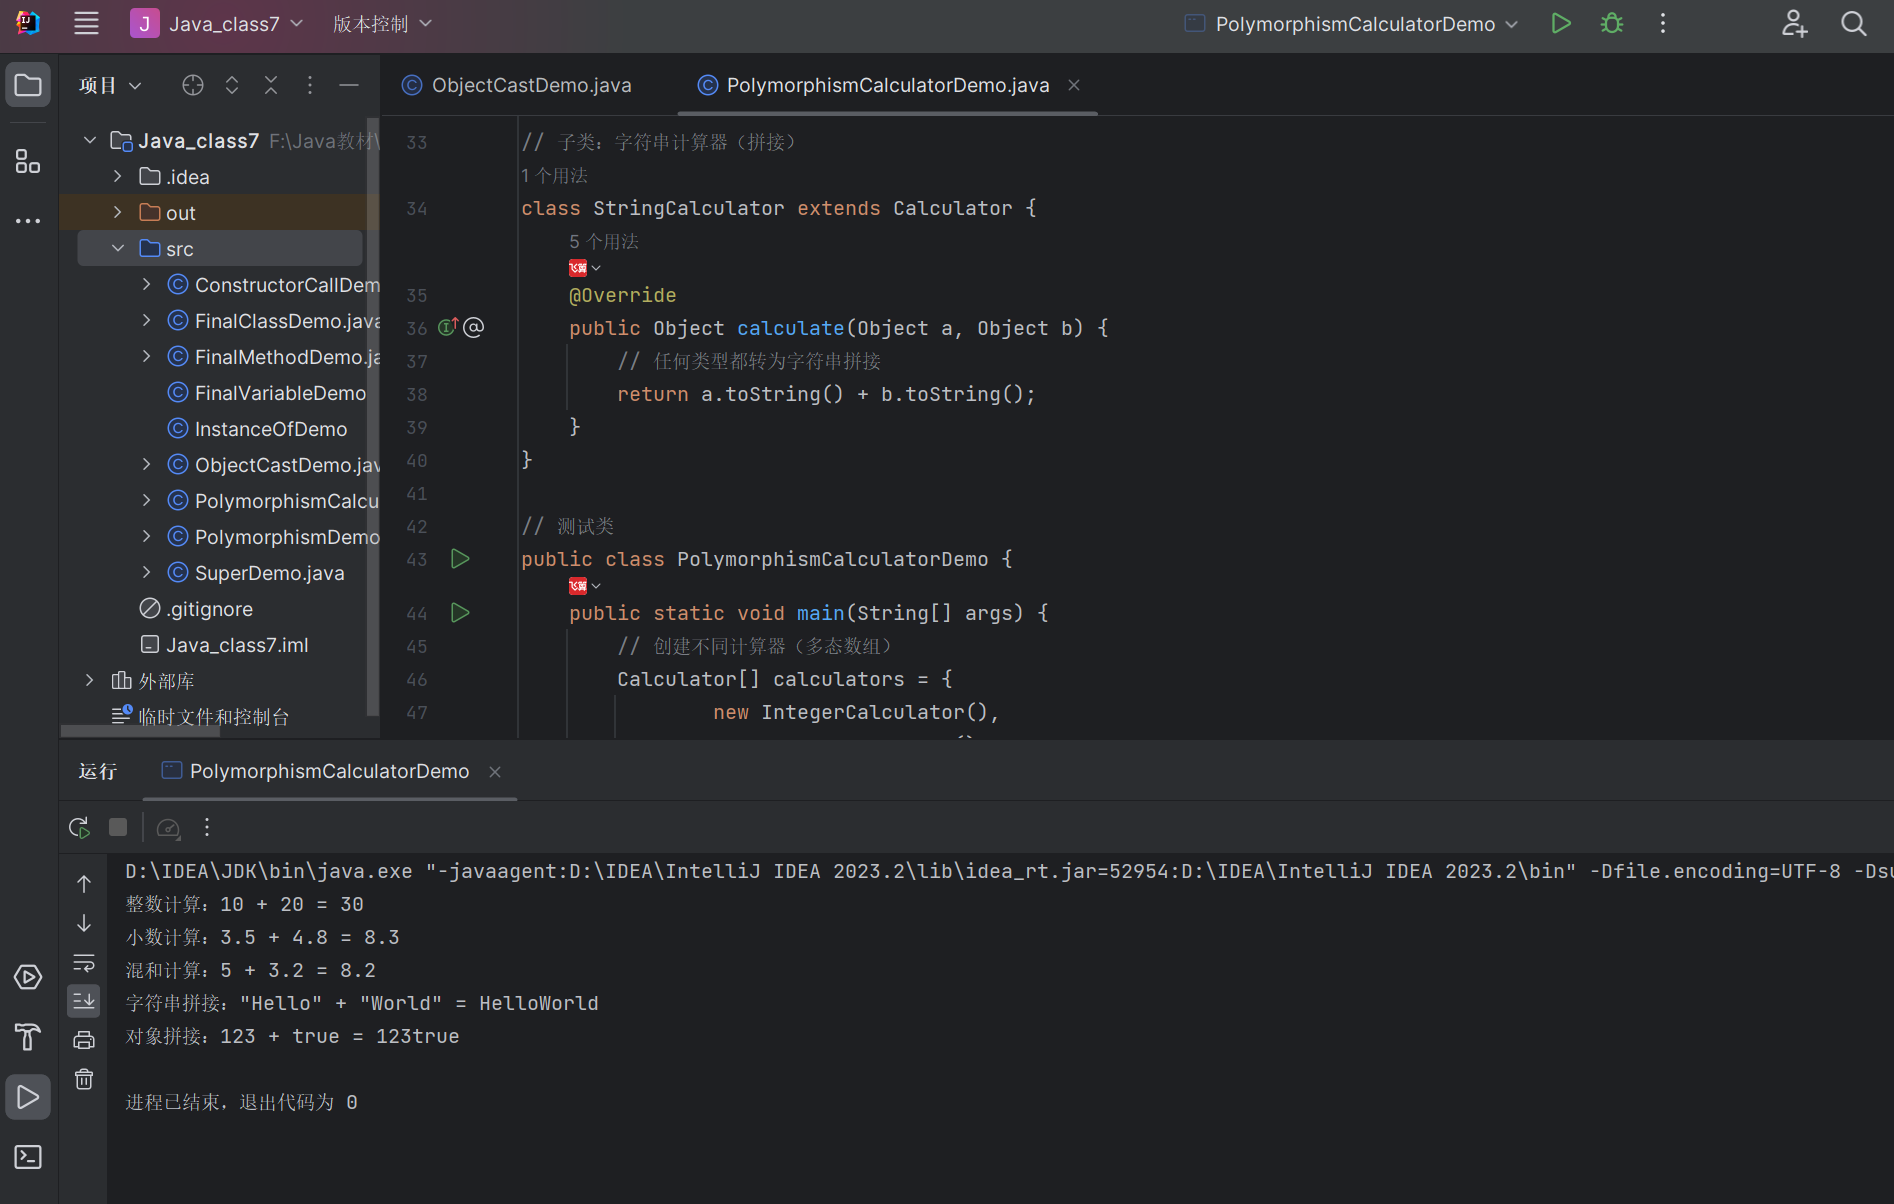Open the Services tool window icon
This screenshot has height=1204, width=1894.
point(28,977)
